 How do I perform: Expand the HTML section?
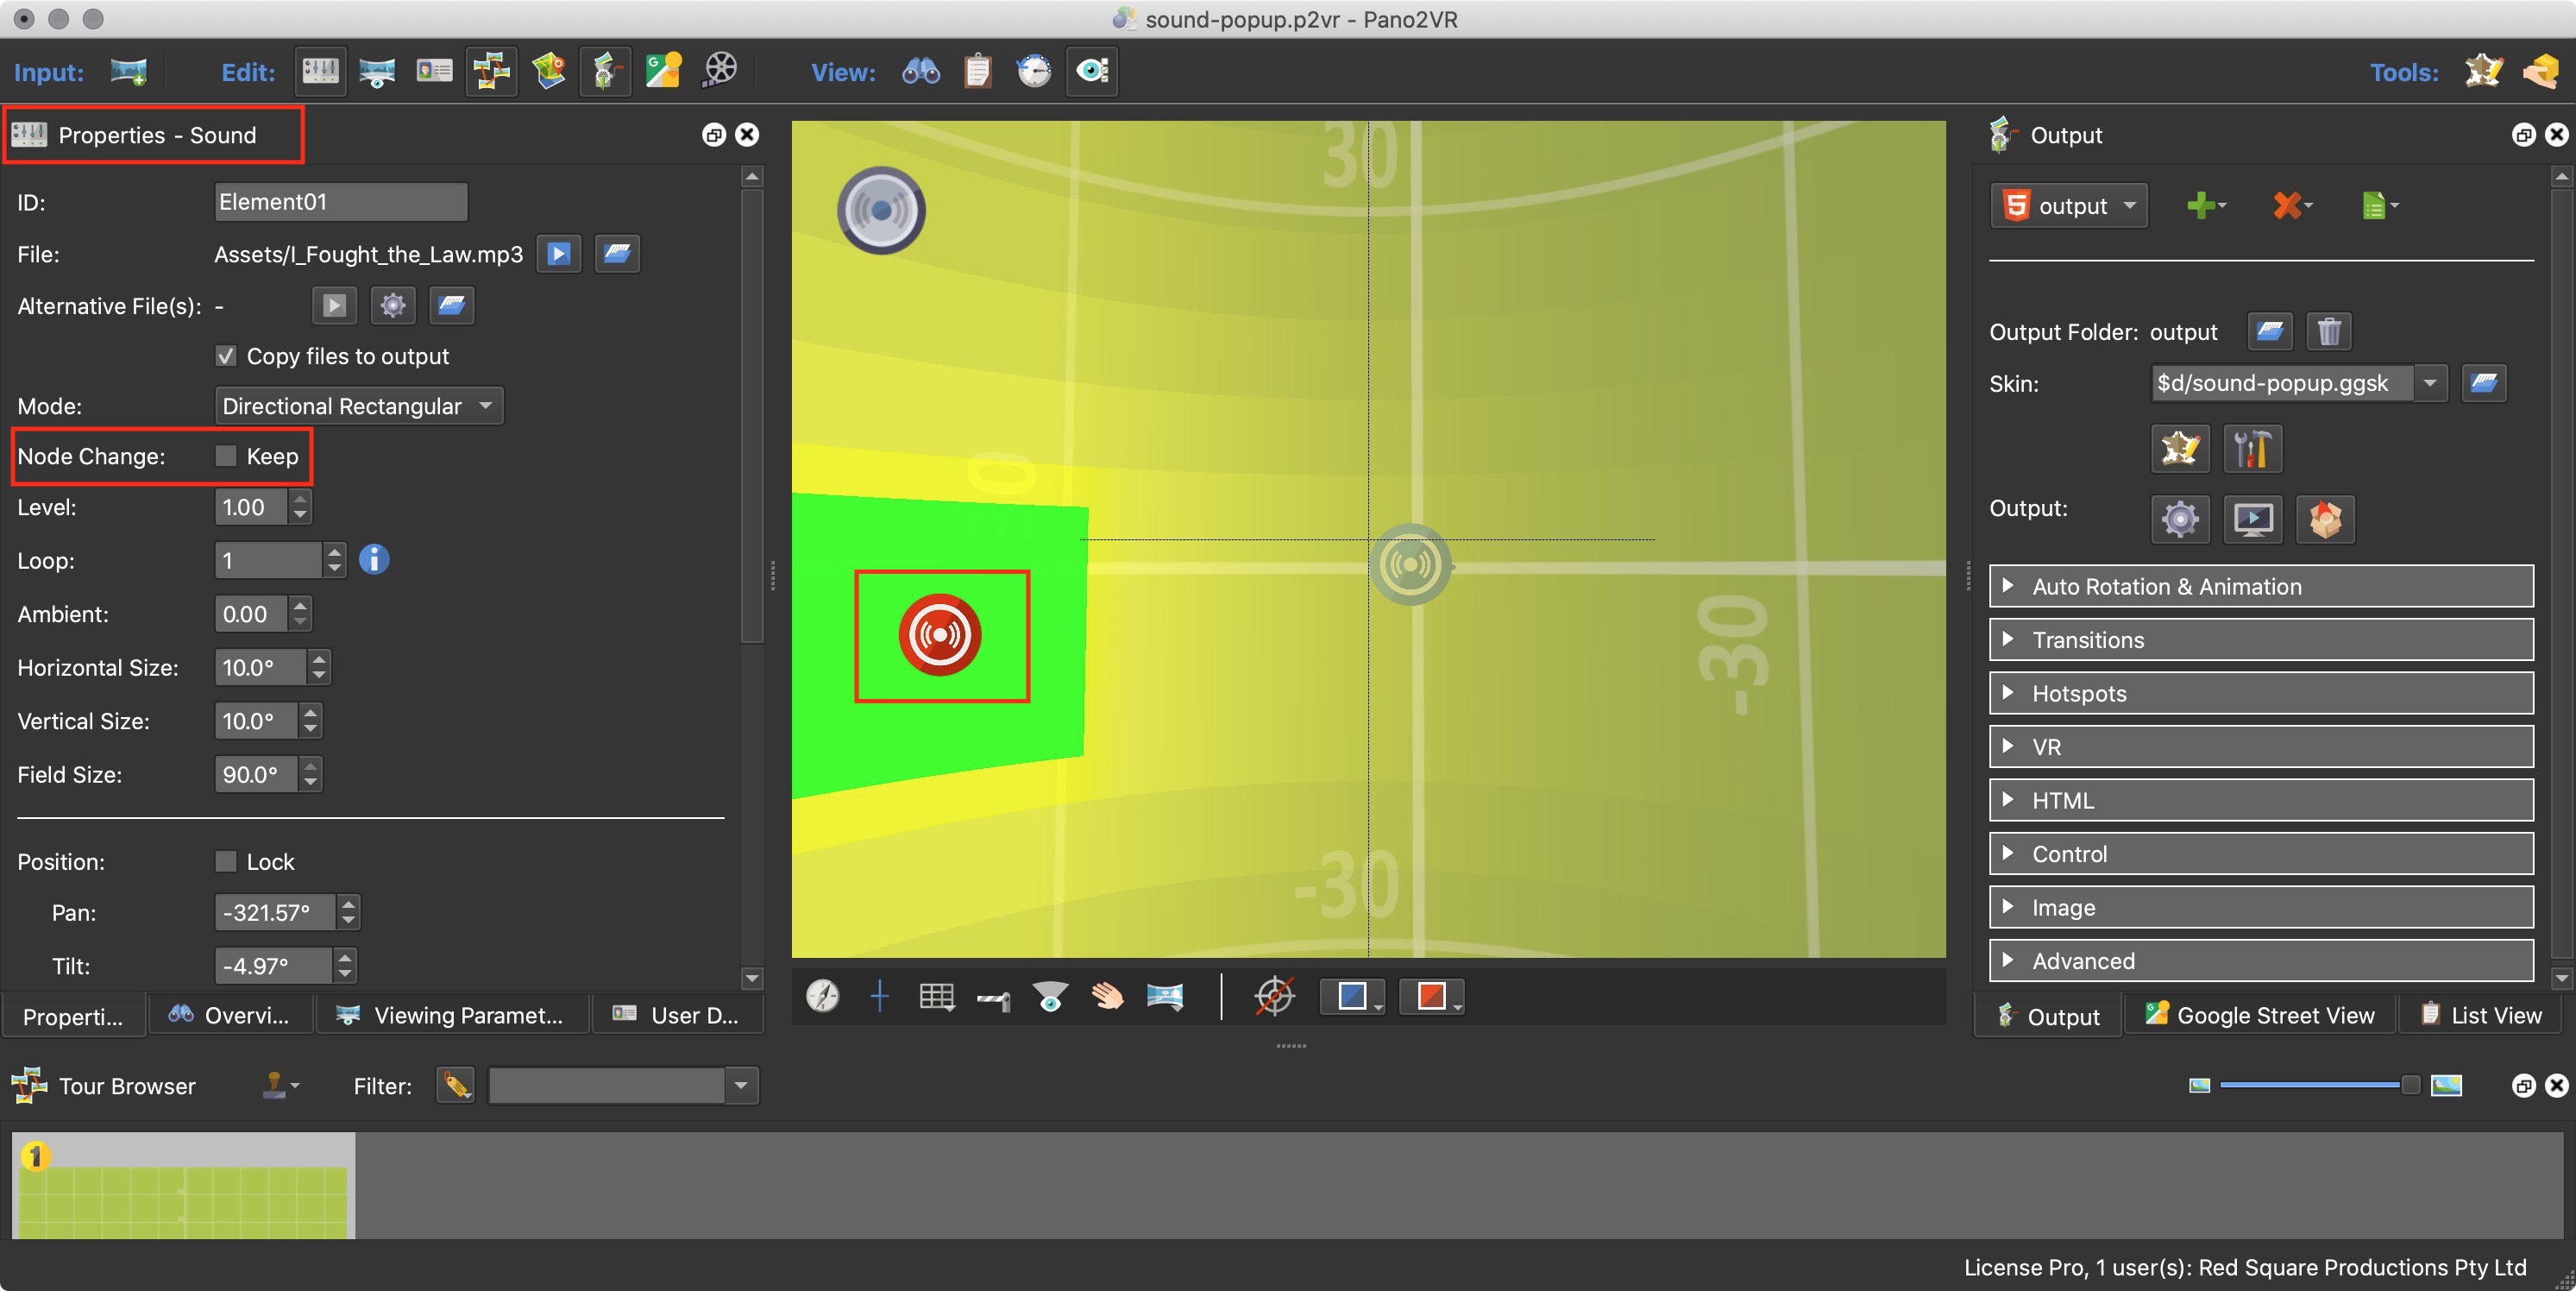pyautogui.click(x=2261, y=800)
